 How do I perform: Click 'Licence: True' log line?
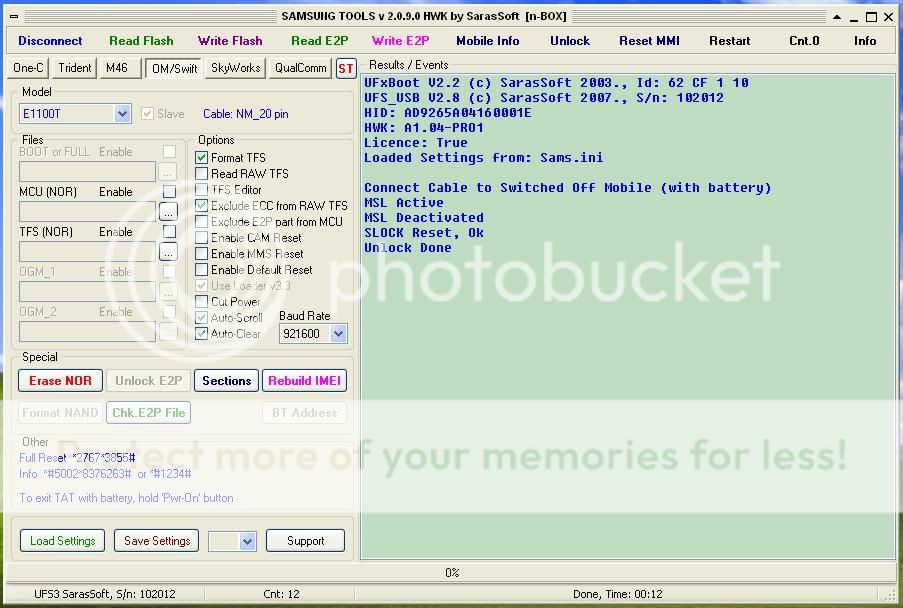point(416,143)
